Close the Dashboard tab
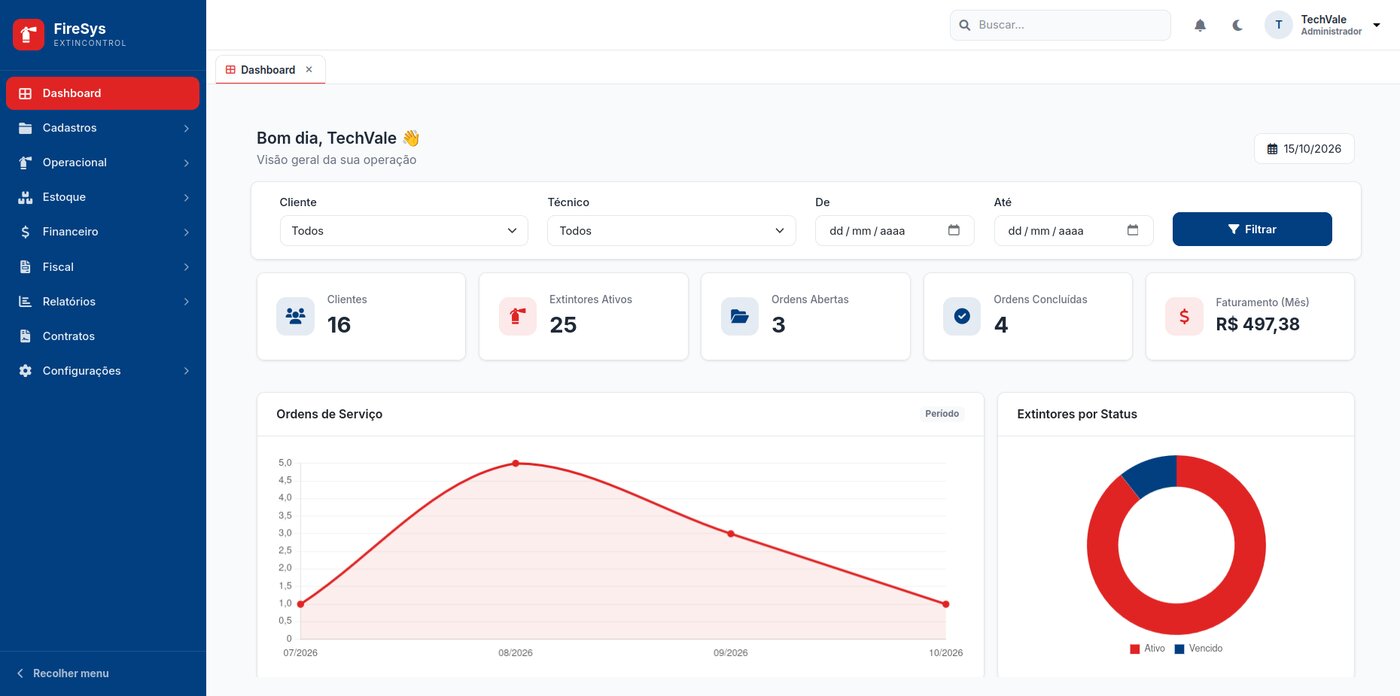Image resolution: width=1400 pixels, height=696 pixels. click(309, 70)
